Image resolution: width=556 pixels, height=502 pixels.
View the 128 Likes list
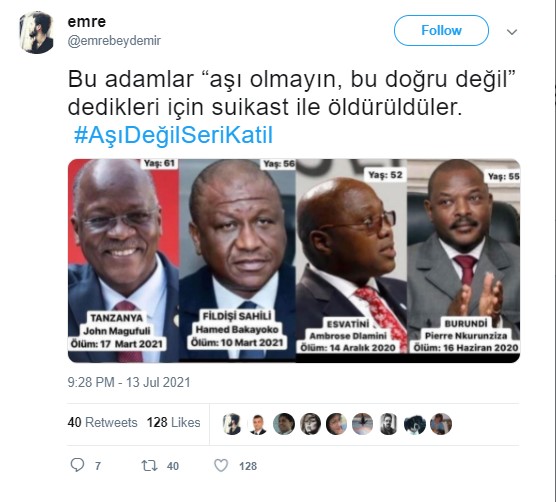click(x=173, y=422)
